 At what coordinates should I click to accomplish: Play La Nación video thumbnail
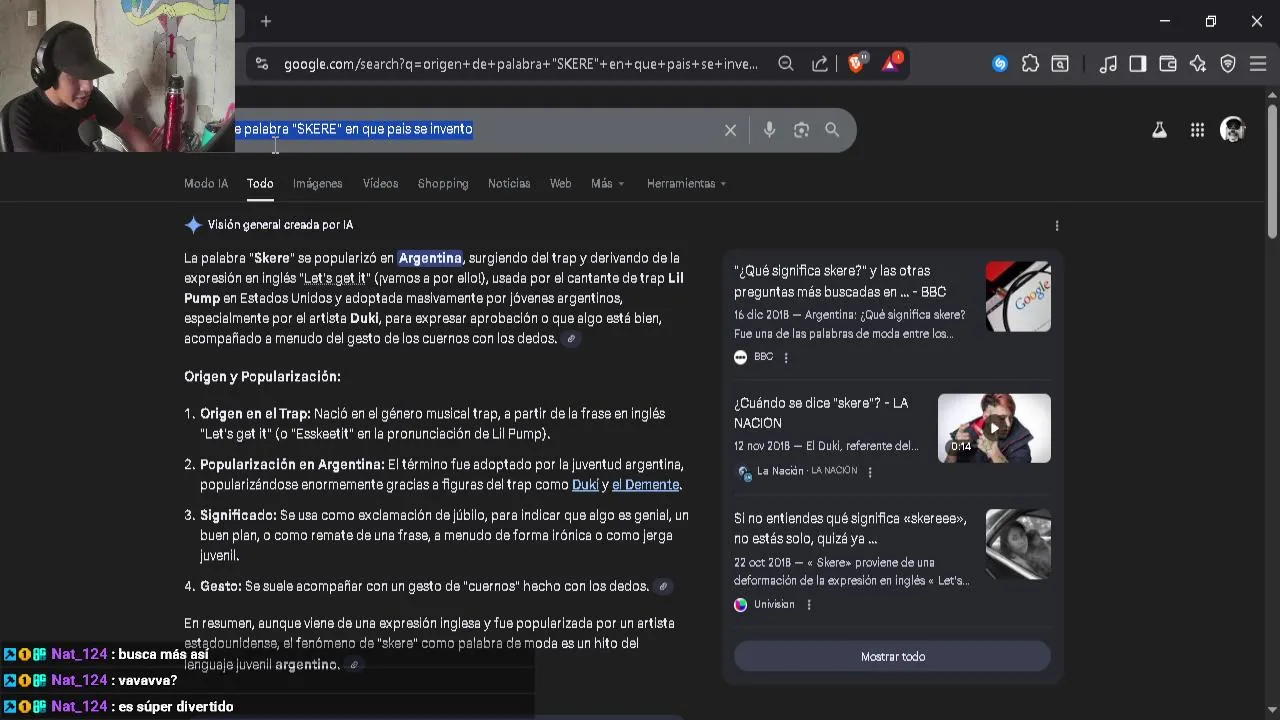994,428
